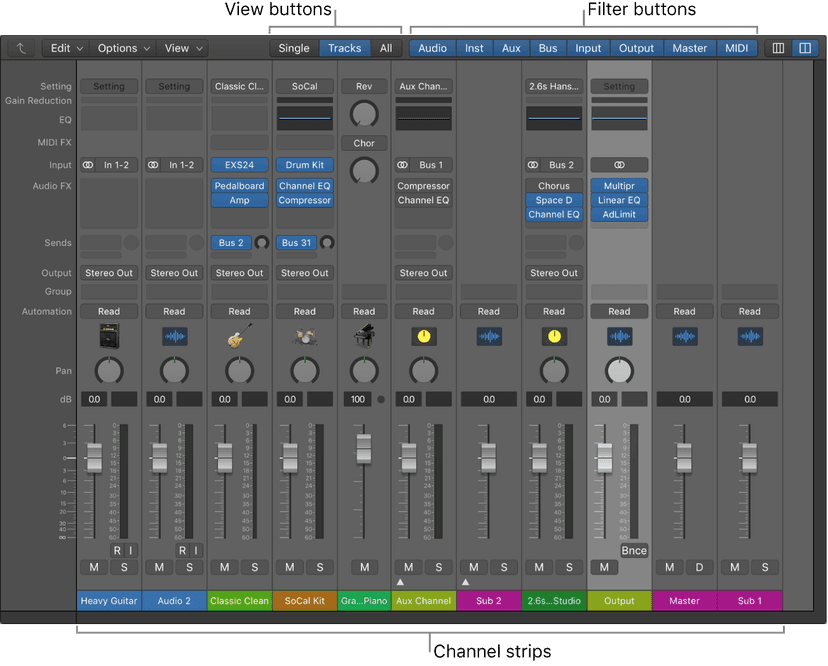
Task: Switch to wide channel strips view icon
Action: [x=805, y=48]
